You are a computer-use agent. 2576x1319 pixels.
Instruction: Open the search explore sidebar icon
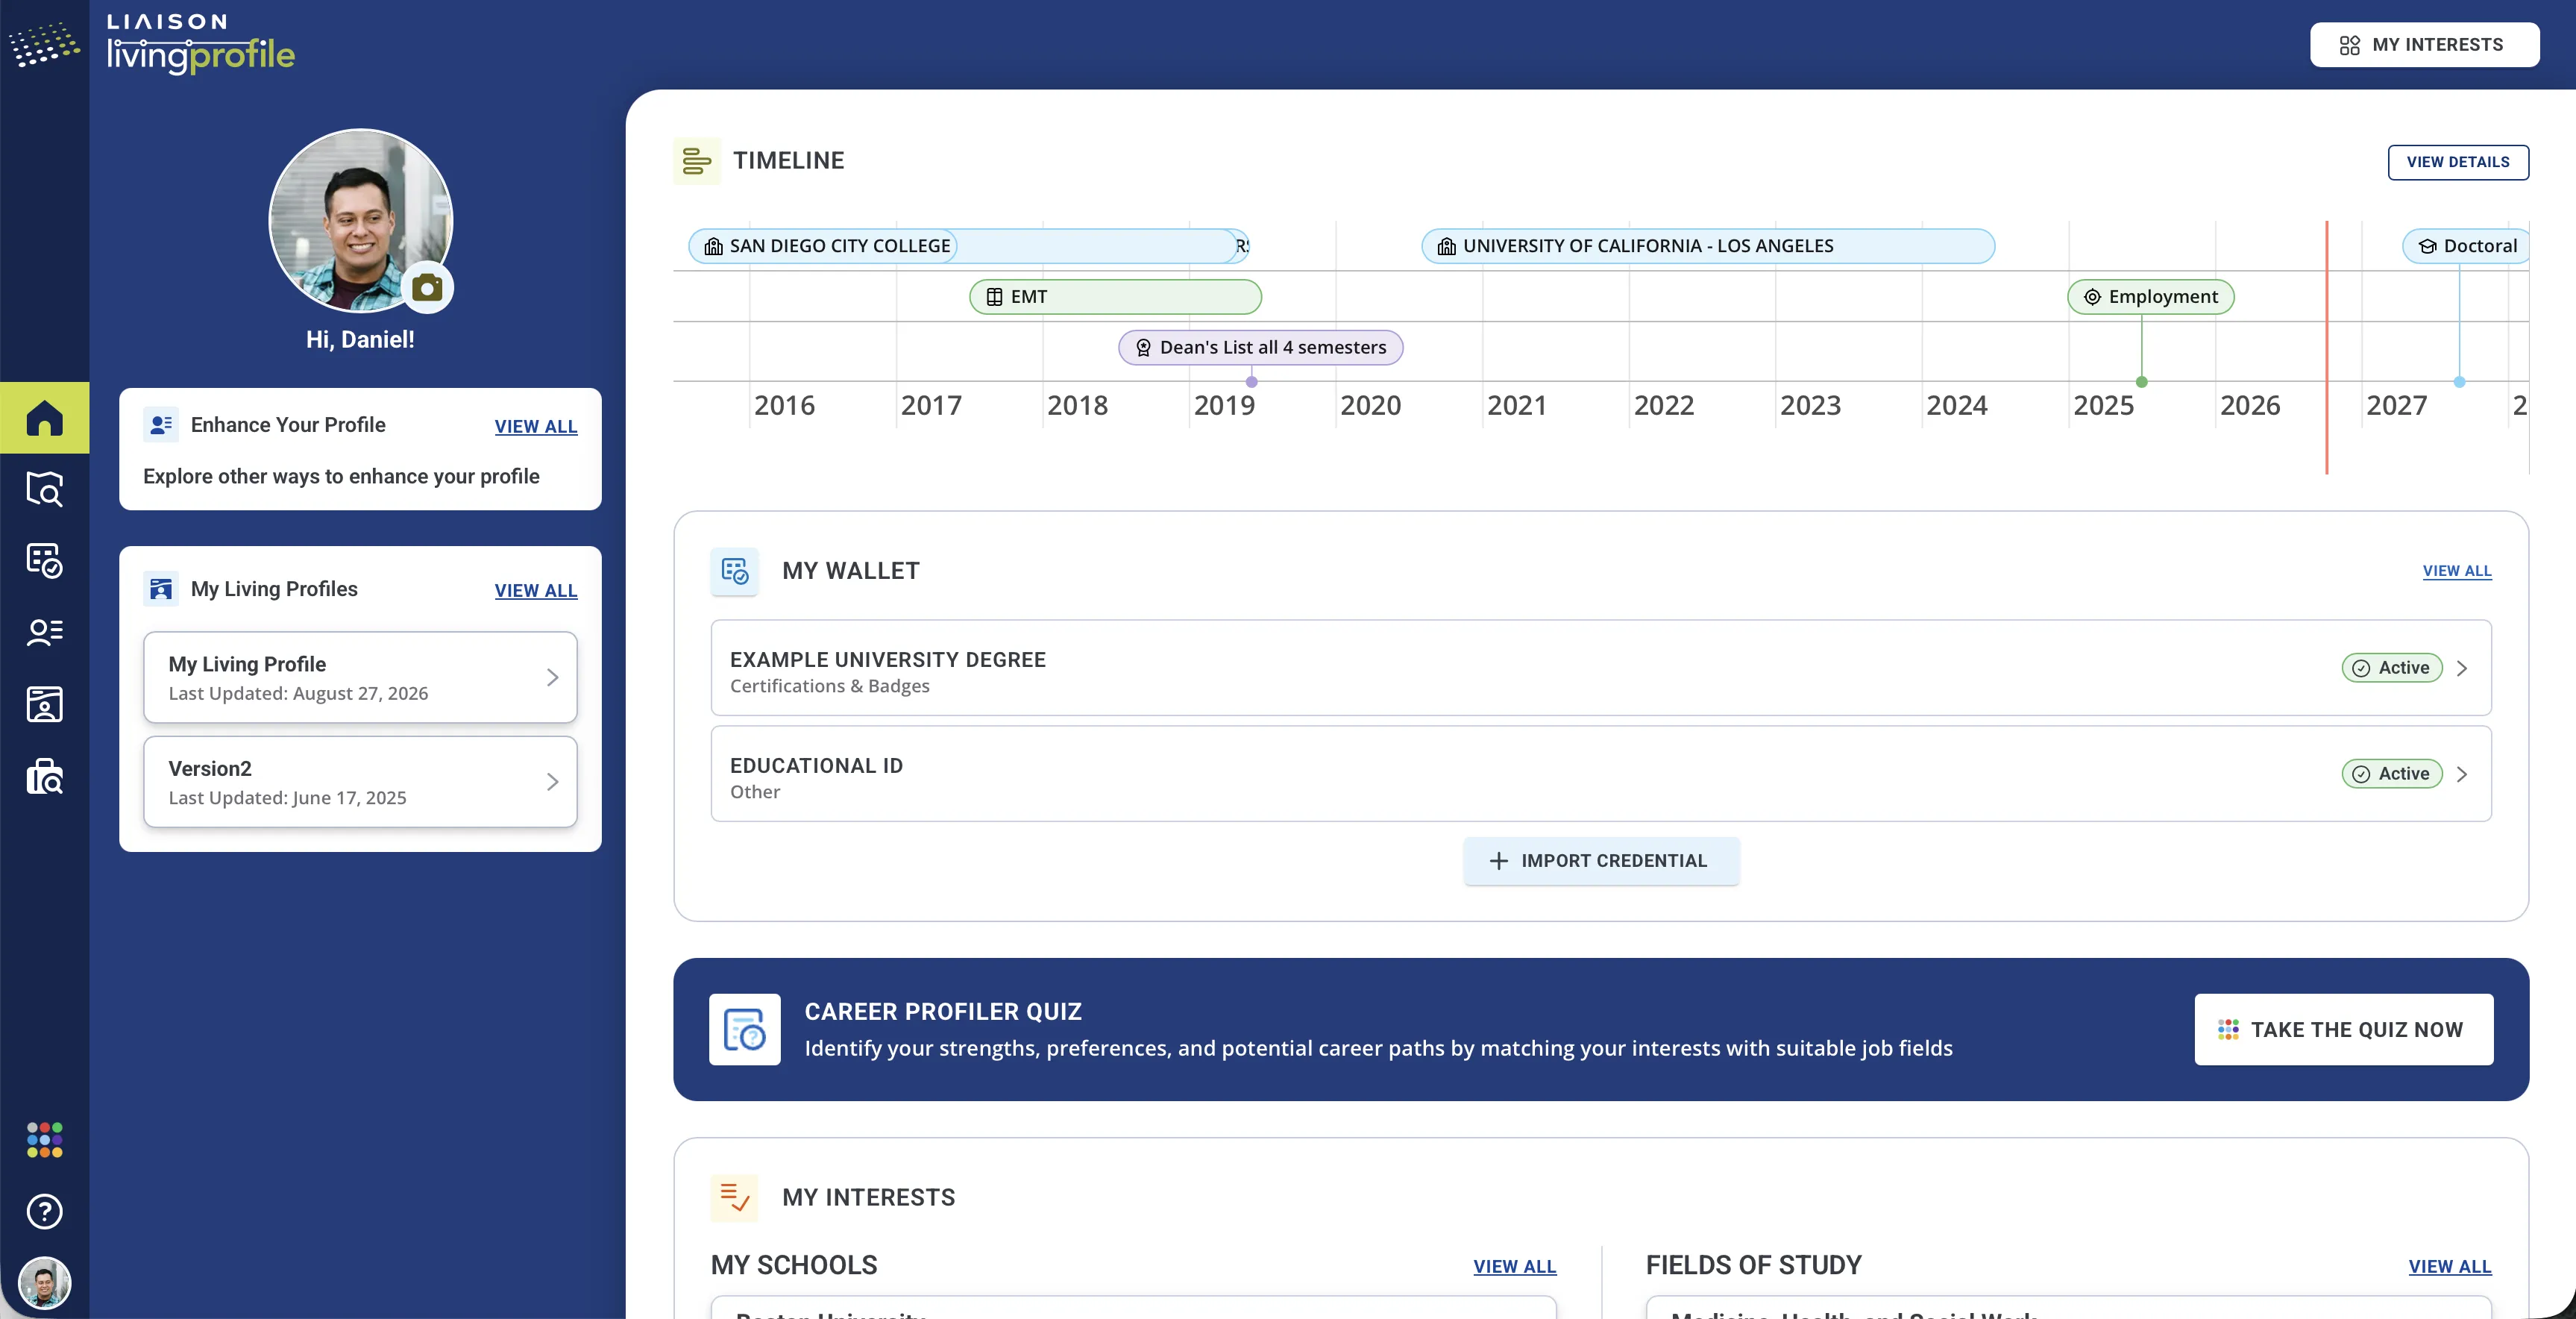tap(44, 489)
